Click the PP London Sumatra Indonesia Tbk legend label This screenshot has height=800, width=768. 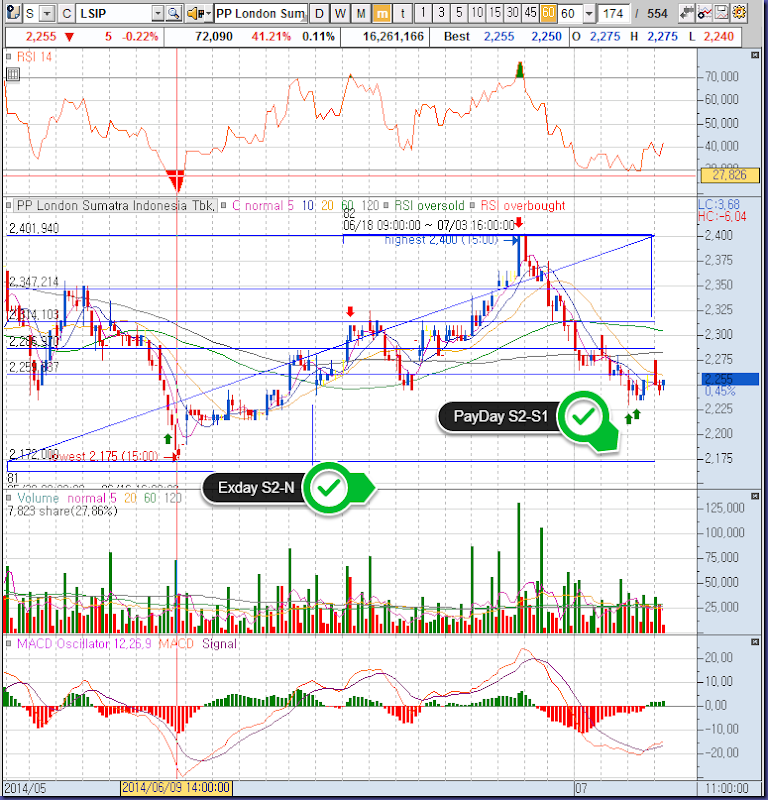click(x=115, y=206)
